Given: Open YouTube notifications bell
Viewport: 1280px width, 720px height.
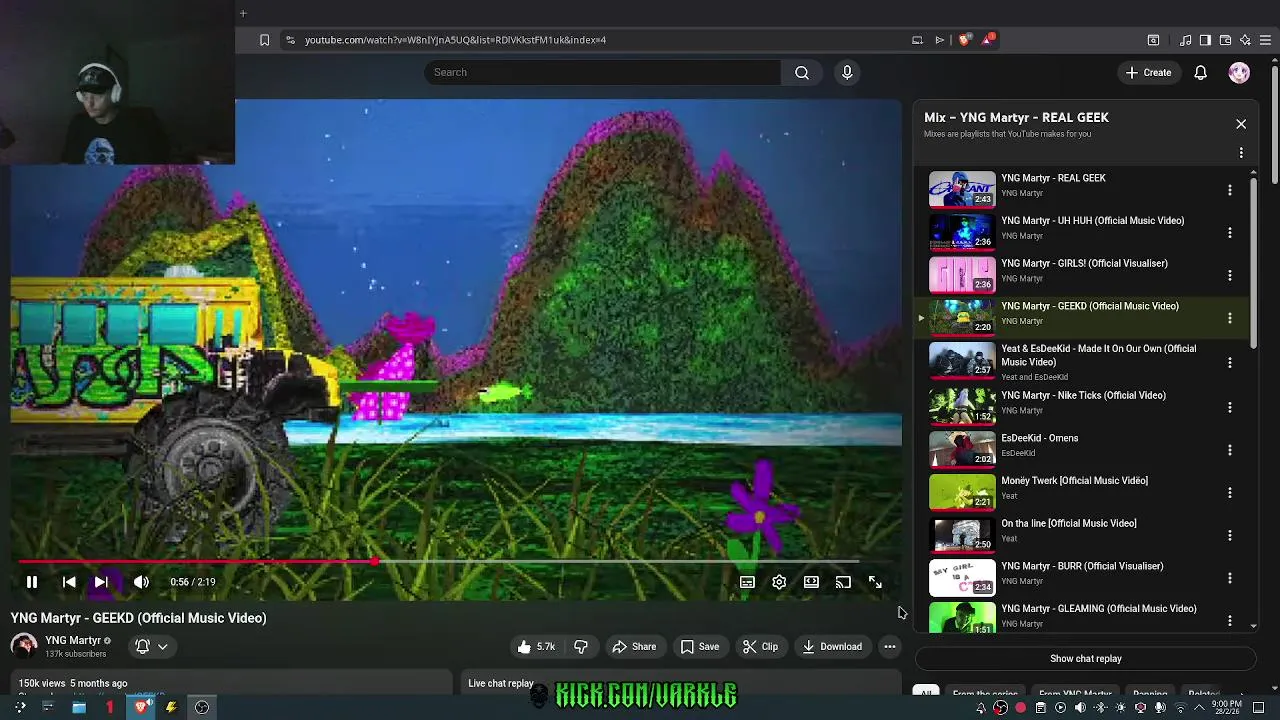Looking at the screenshot, I should pyautogui.click(x=1201, y=72).
